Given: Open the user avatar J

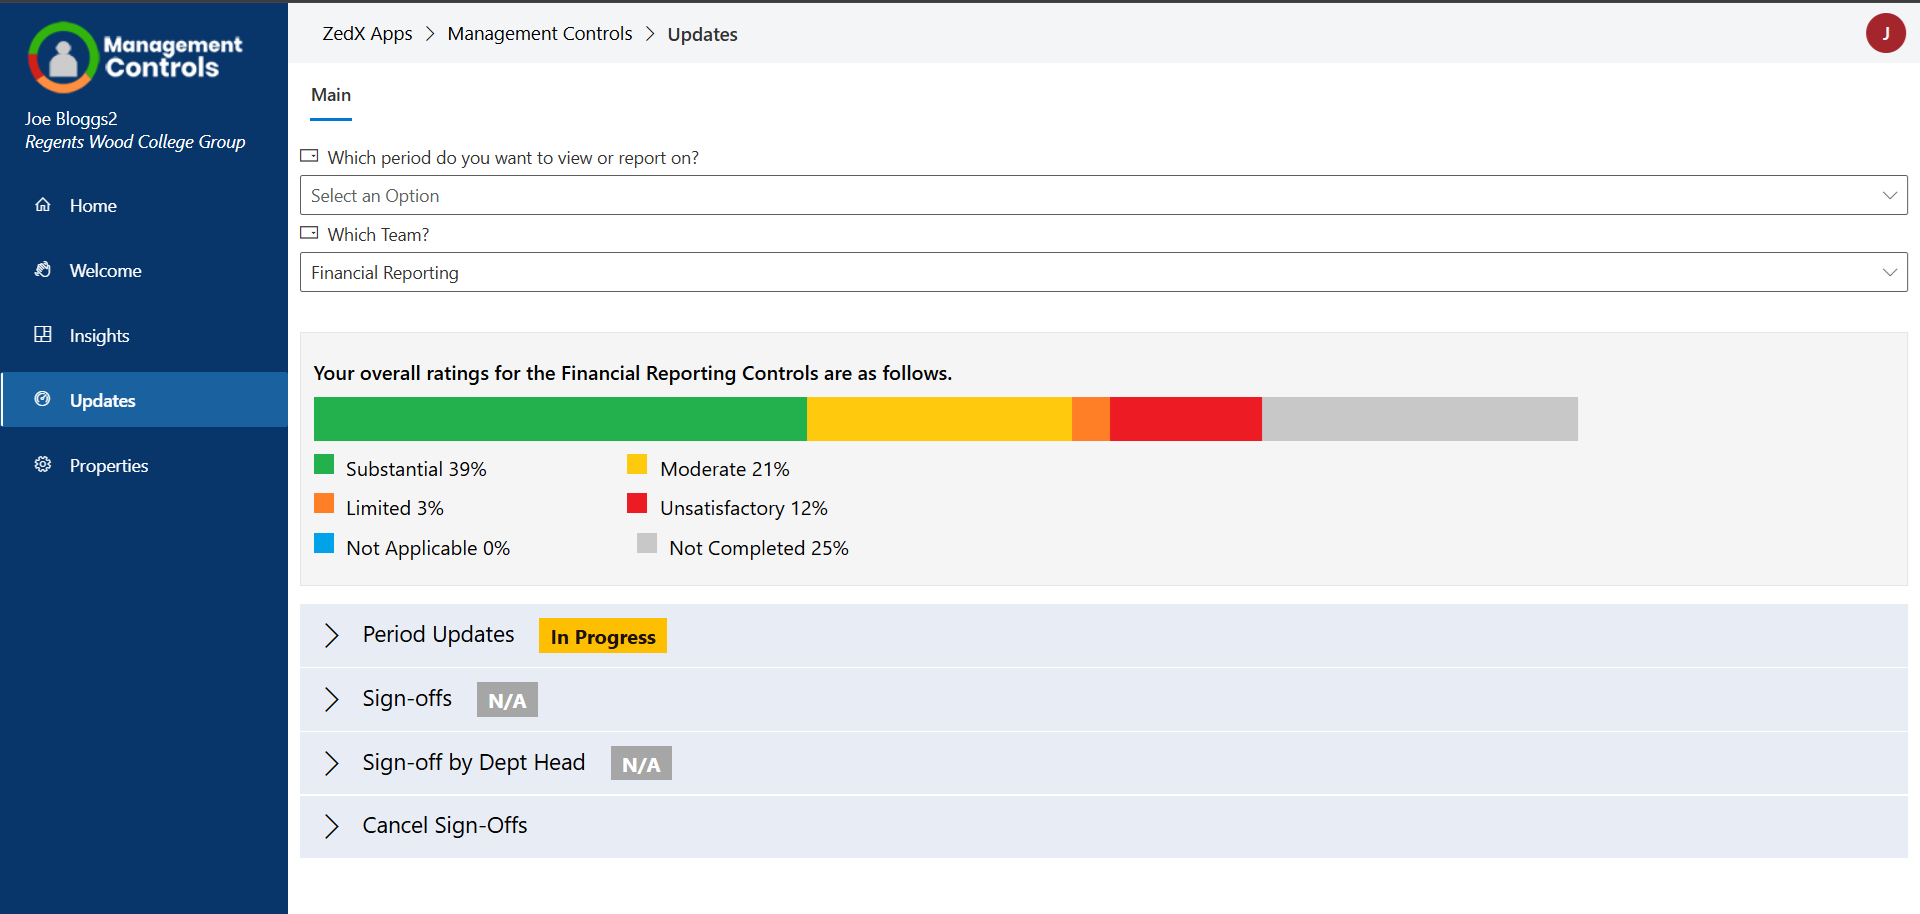Looking at the screenshot, I should tap(1885, 33).
